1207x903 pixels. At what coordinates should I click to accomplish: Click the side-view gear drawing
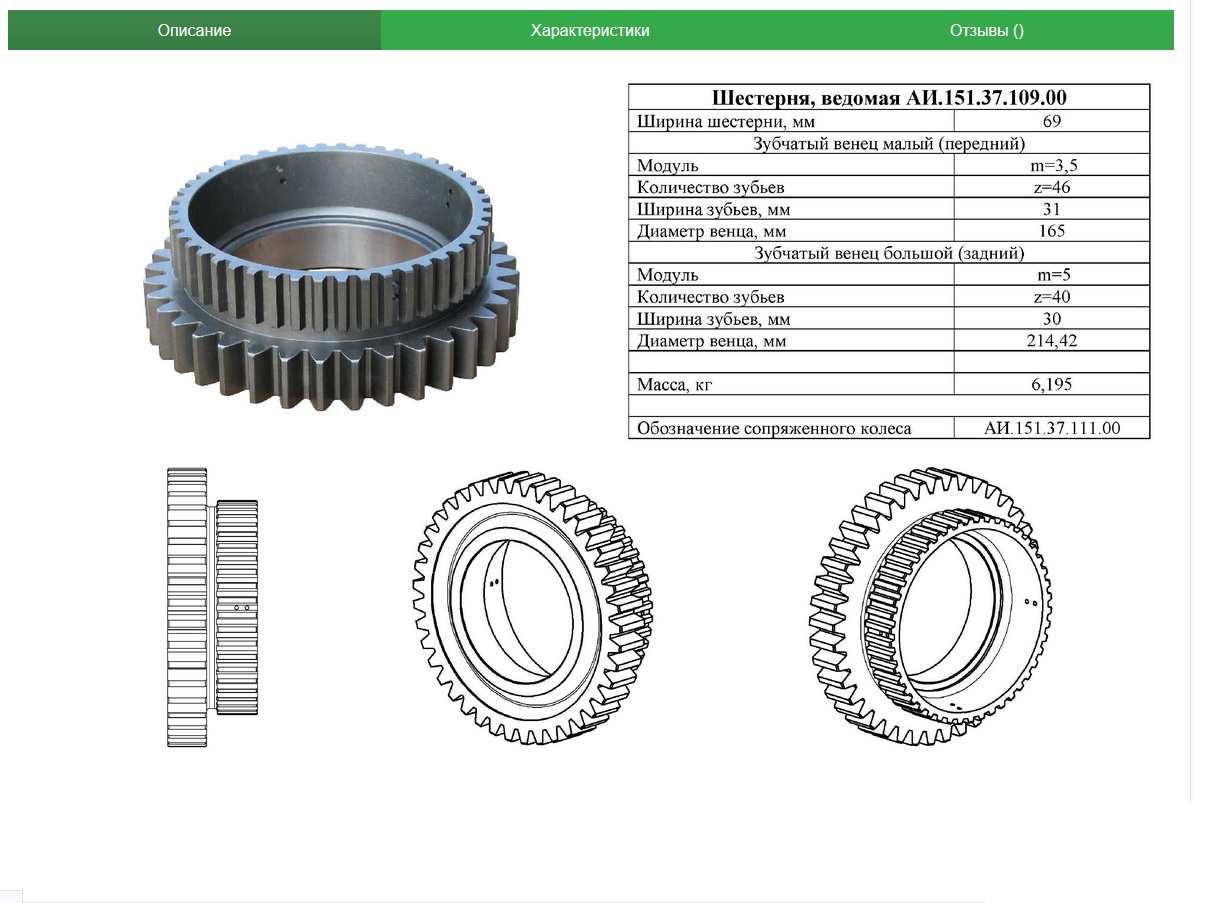click(212, 607)
